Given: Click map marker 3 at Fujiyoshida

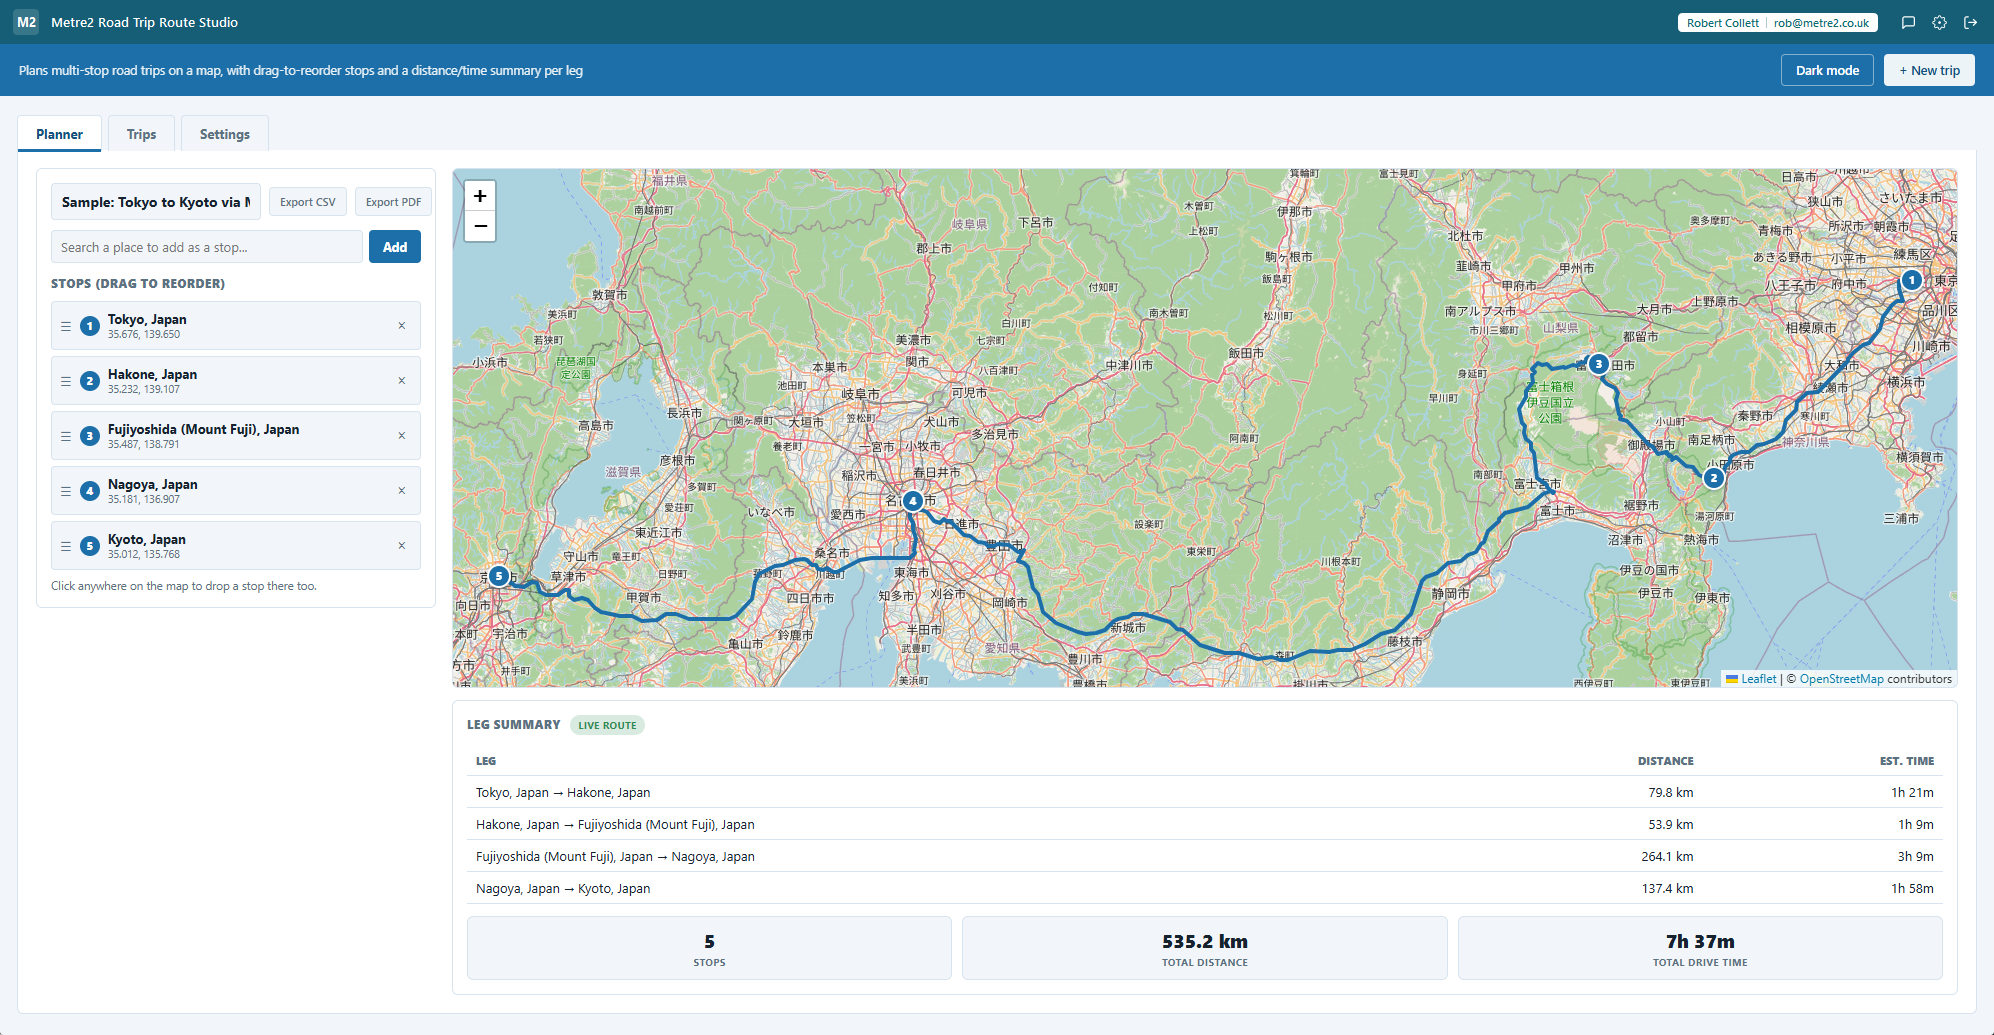Looking at the screenshot, I should click(1598, 364).
